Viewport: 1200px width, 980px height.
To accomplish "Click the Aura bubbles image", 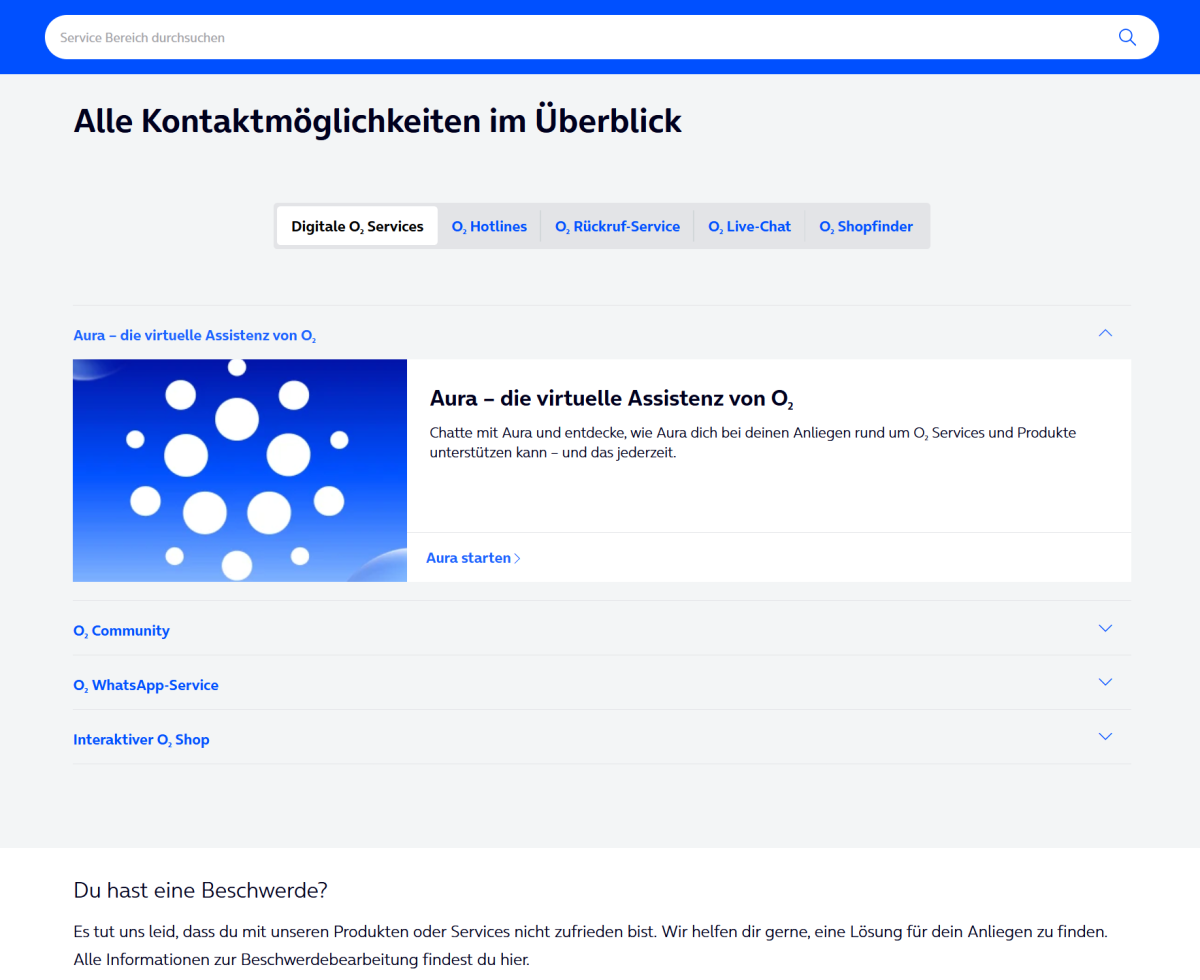I will click(x=240, y=470).
